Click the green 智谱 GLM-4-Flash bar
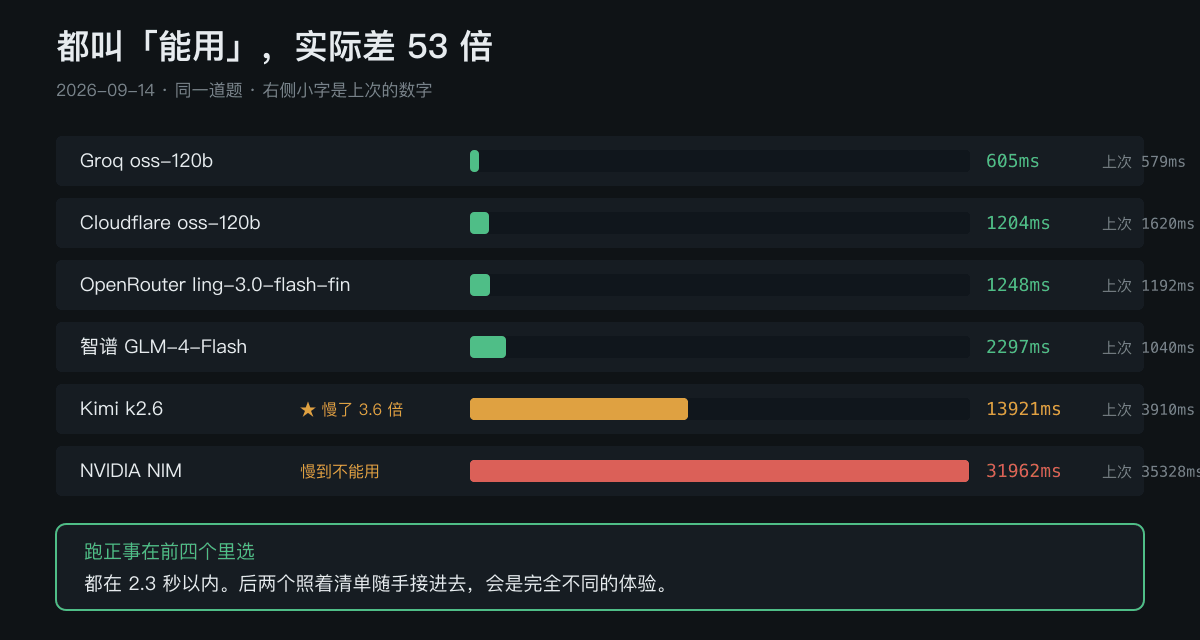Screen dimensions: 1200x640 488,347
